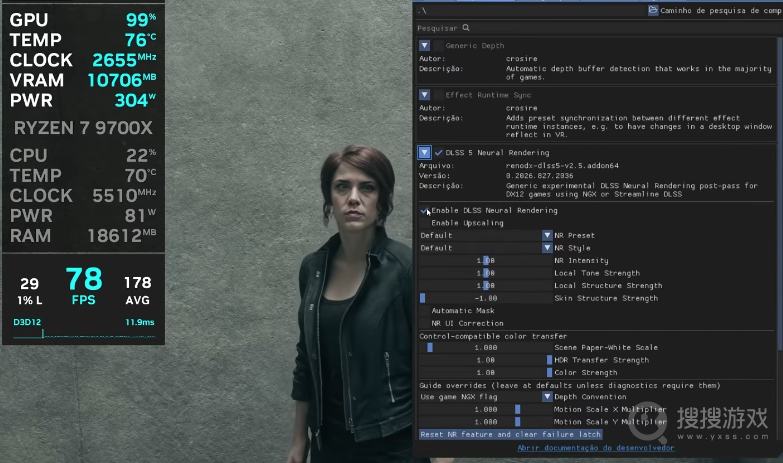Image resolution: width=783 pixels, height=463 pixels.
Task: Disable Enable DLSS Neural Rendering option
Action: (x=424, y=210)
